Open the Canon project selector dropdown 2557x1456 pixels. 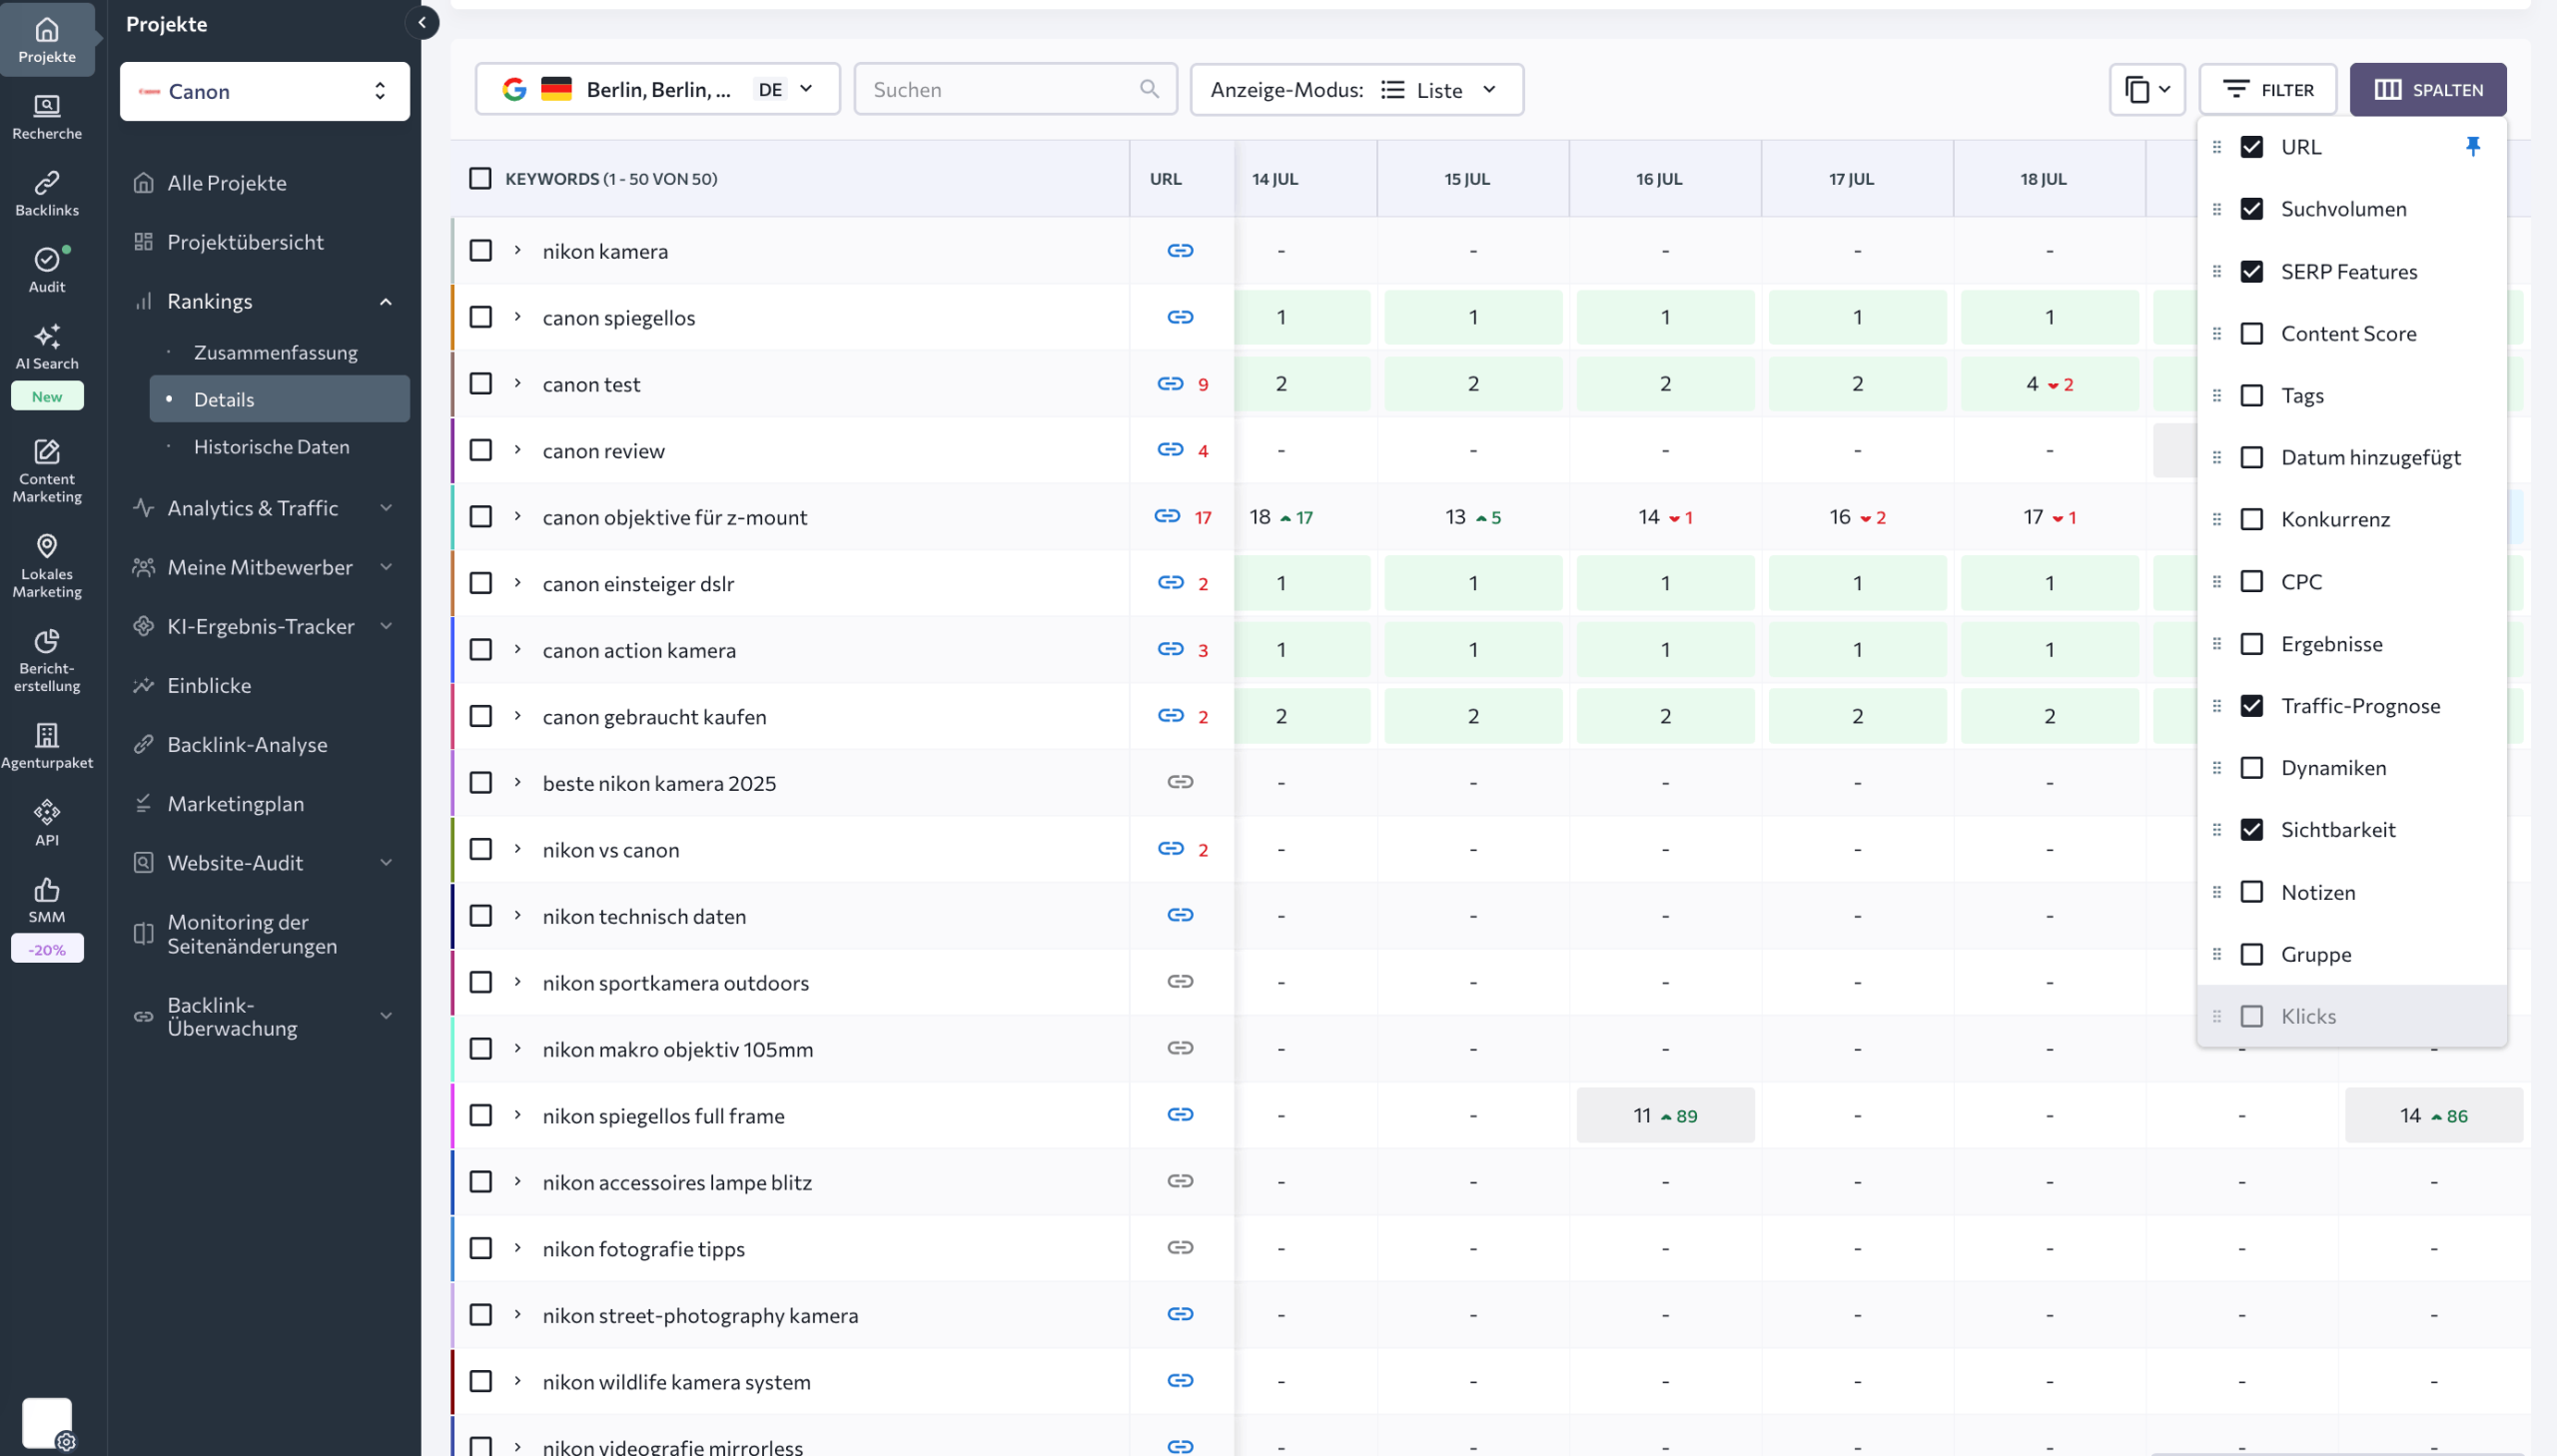pyautogui.click(x=265, y=91)
